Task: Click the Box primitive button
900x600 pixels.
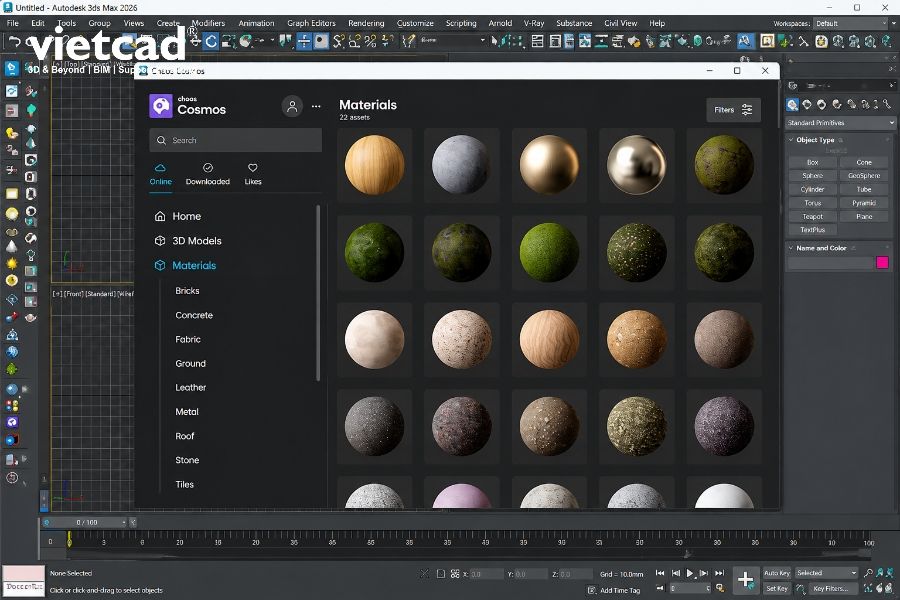Action: click(812, 162)
